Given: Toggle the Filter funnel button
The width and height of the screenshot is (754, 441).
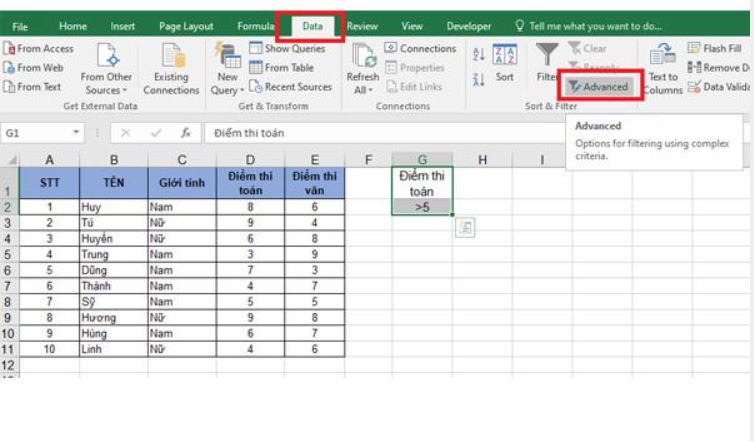Looking at the screenshot, I should click(547, 63).
